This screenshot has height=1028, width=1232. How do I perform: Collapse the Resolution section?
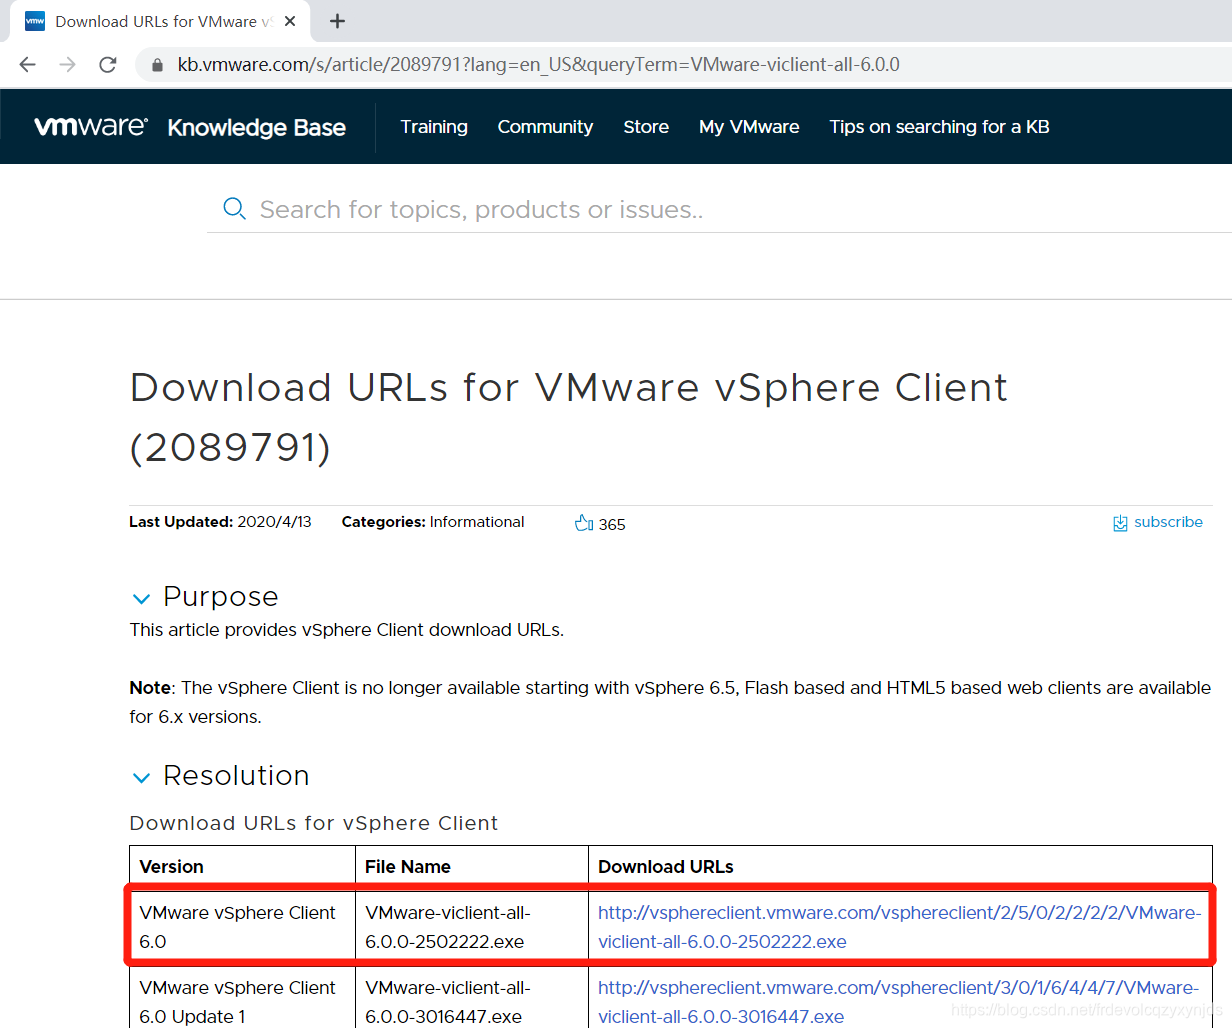[141, 778]
